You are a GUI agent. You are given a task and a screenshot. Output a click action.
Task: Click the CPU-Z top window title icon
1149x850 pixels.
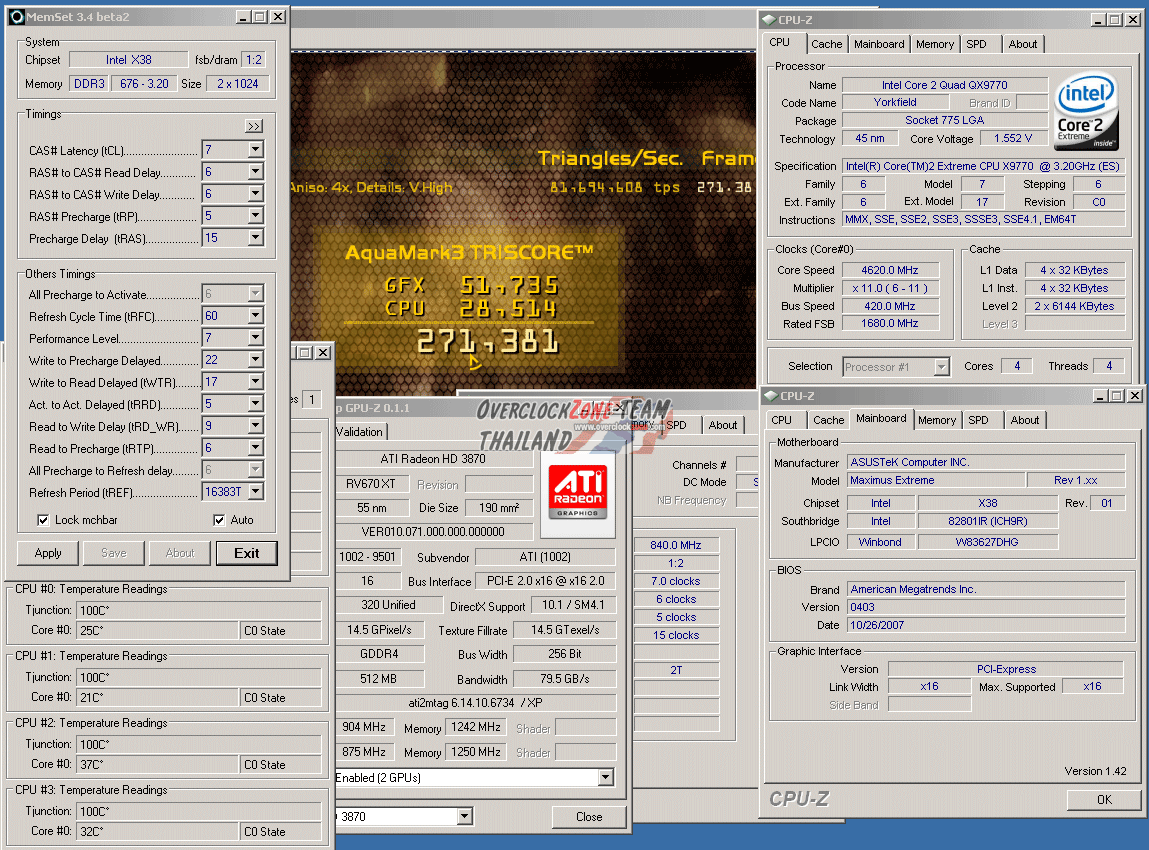(769, 20)
